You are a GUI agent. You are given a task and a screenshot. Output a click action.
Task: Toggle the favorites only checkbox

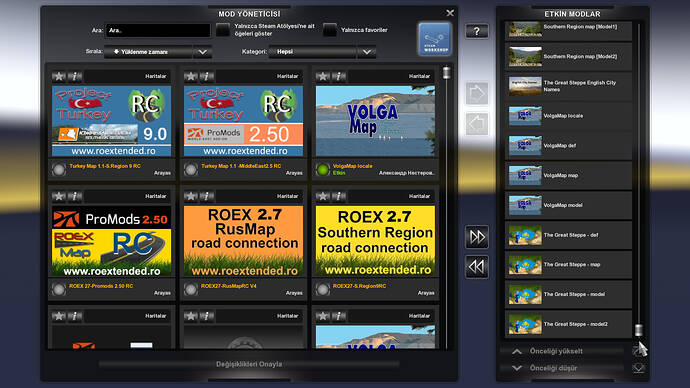point(330,30)
